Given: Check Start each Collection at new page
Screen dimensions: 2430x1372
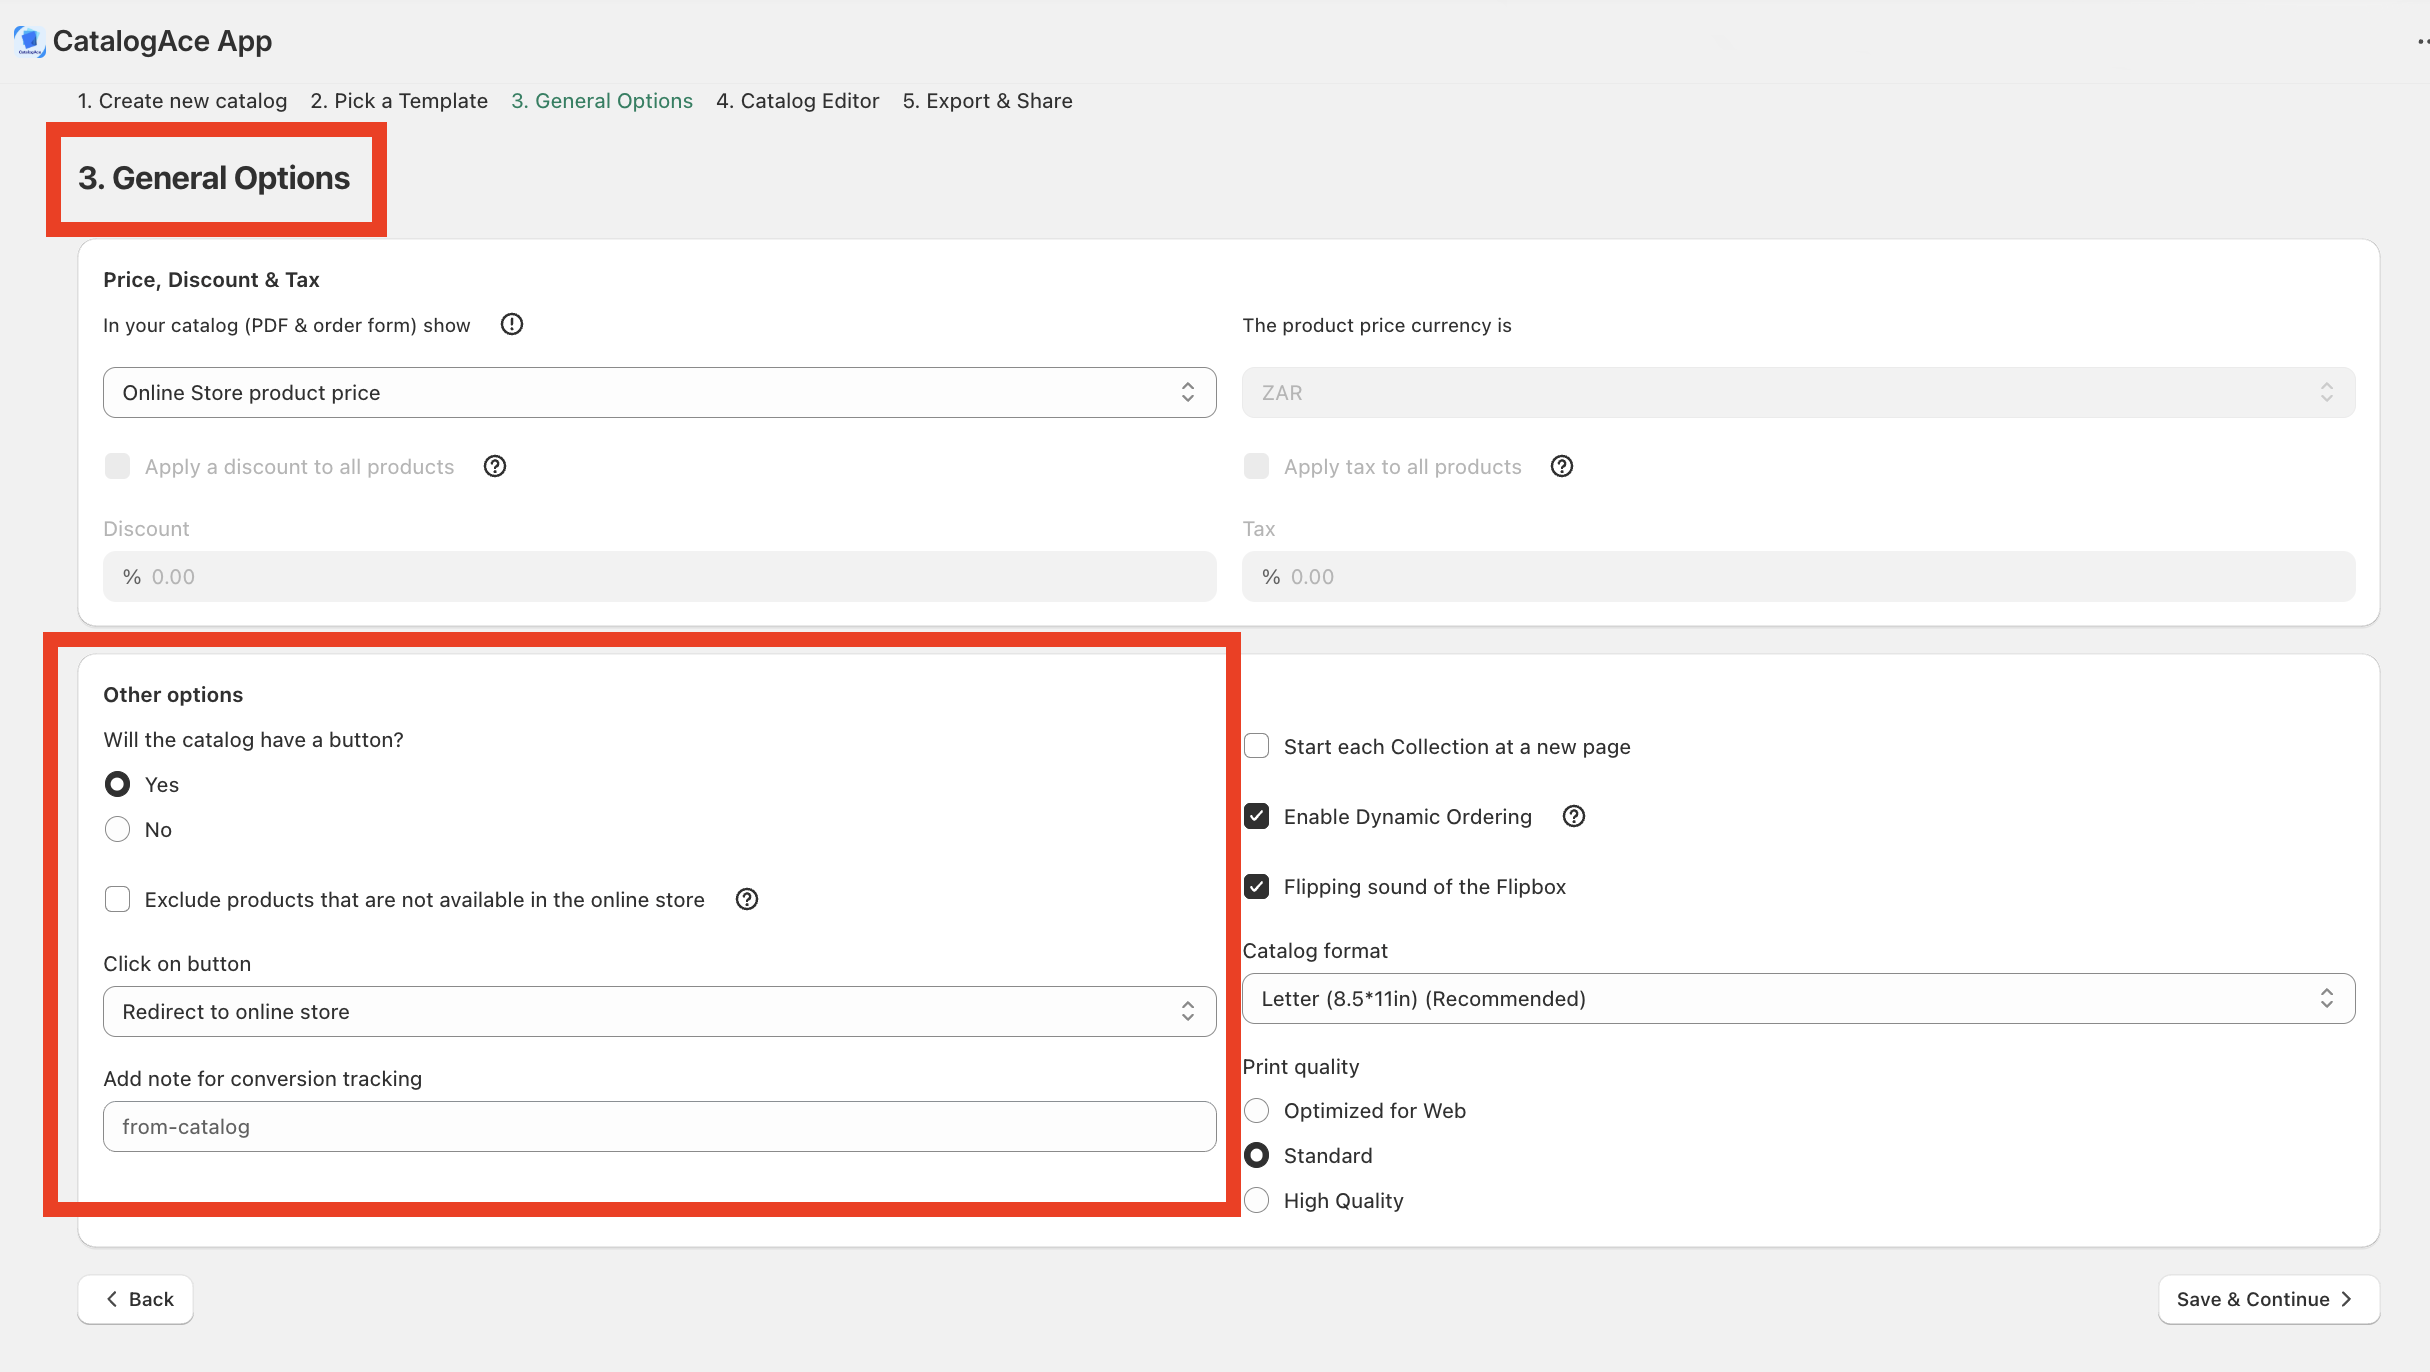Looking at the screenshot, I should pyautogui.click(x=1257, y=746).
